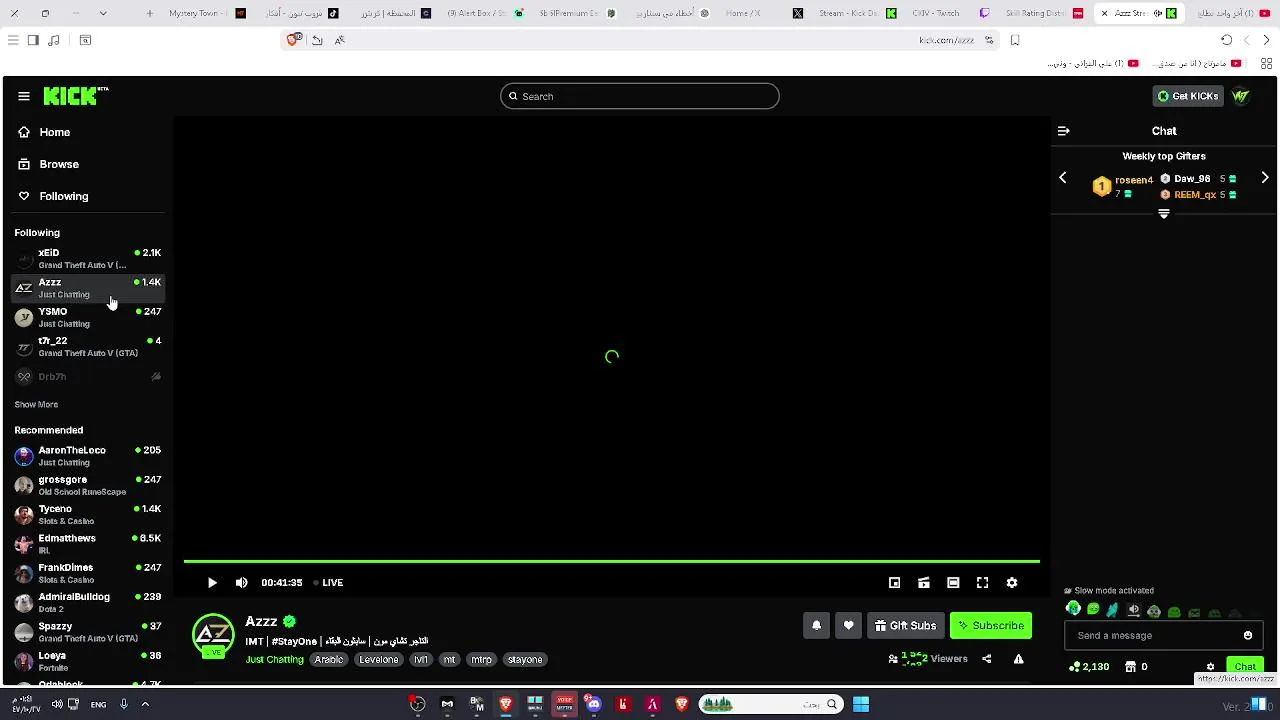
Task: Play the stream video
Action: click(x=212, y=582)
